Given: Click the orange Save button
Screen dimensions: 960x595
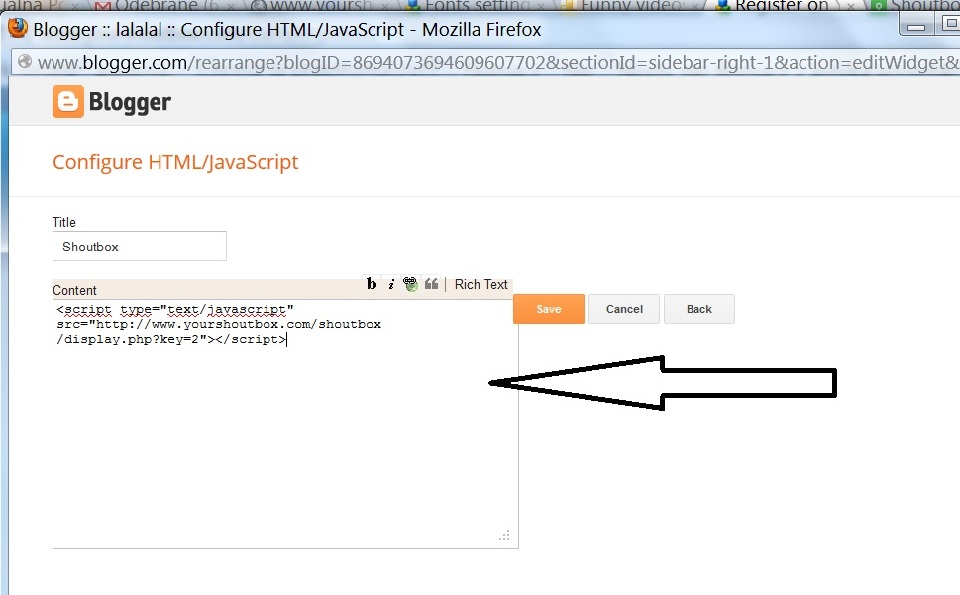Looking at the screenshot, I should 549,309.
